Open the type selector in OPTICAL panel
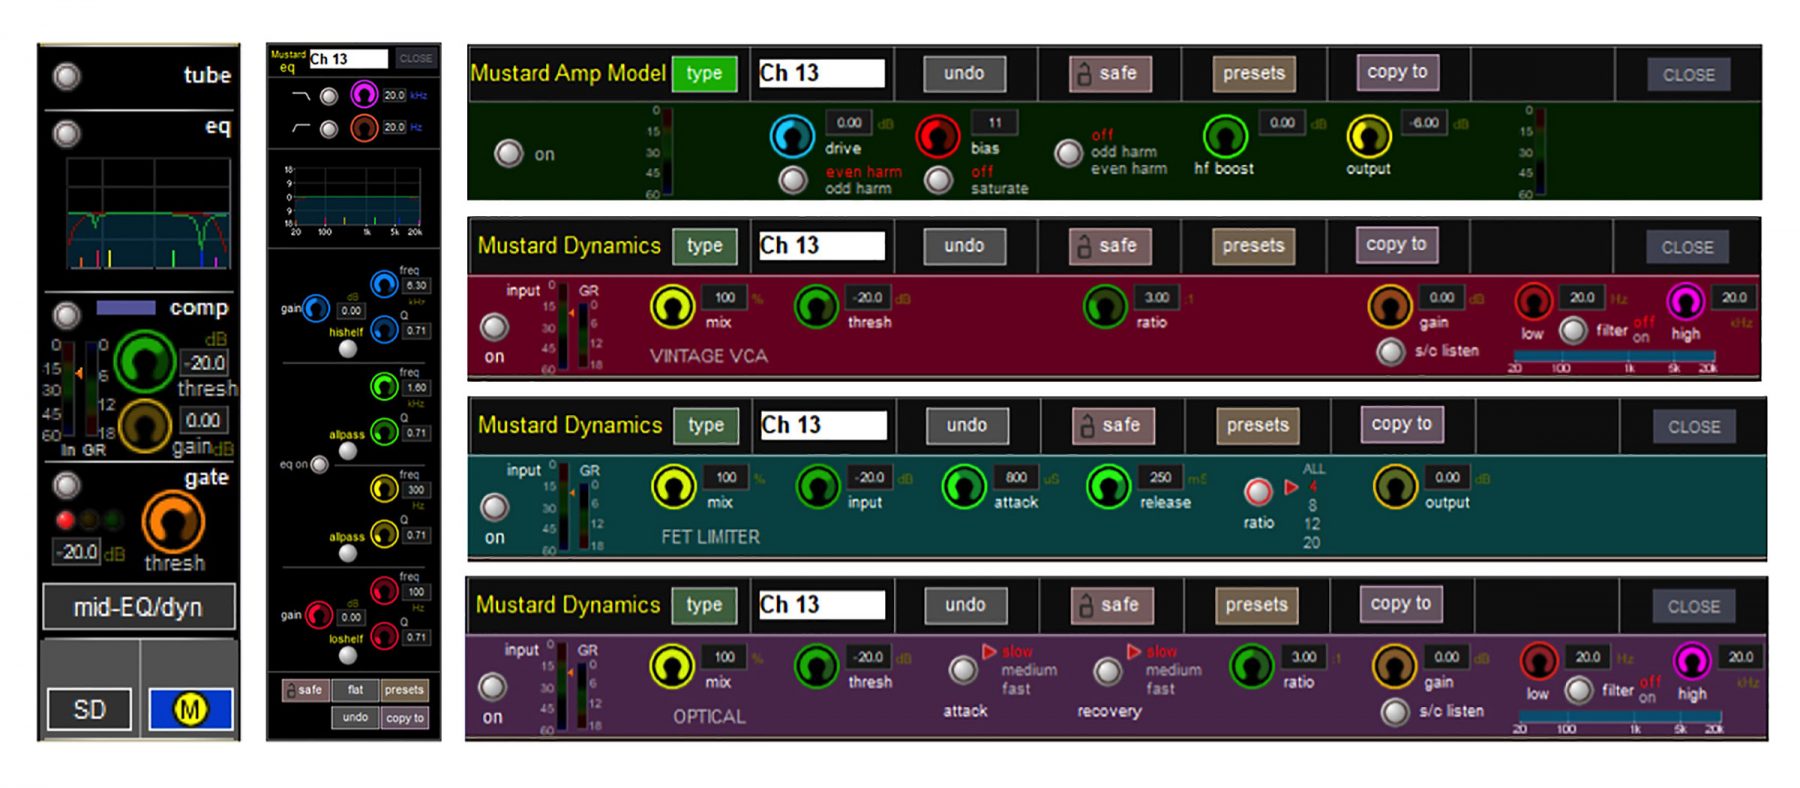The height and width of the screenshot is (788, 1800). tap(704, 605)
